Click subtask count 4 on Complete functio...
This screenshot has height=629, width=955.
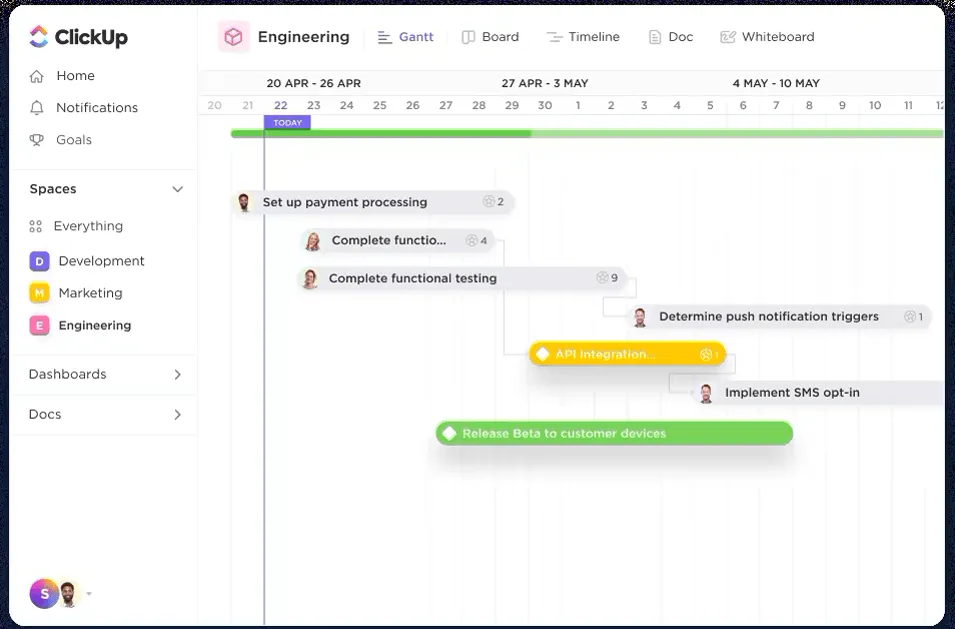coord(477,241)
